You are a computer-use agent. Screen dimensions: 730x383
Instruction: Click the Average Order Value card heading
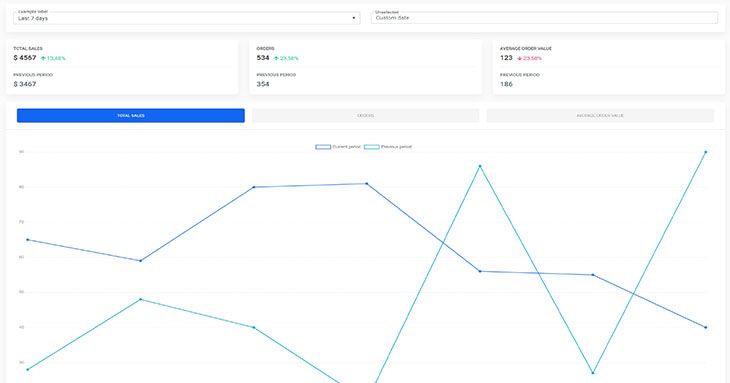[x=526, y=48]
